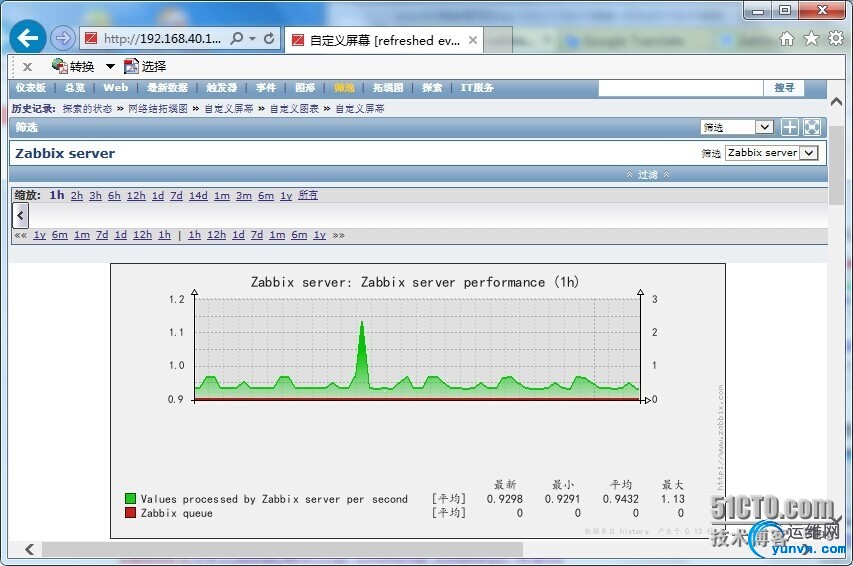Jump to earliest with « link
This screenshot has height=566, width=853.
click(x=21, y=235)
